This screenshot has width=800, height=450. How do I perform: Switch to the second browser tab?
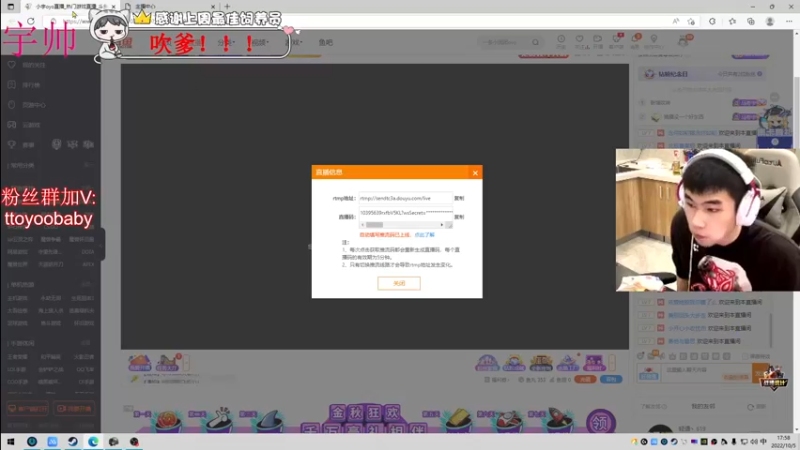pos(170,6)
